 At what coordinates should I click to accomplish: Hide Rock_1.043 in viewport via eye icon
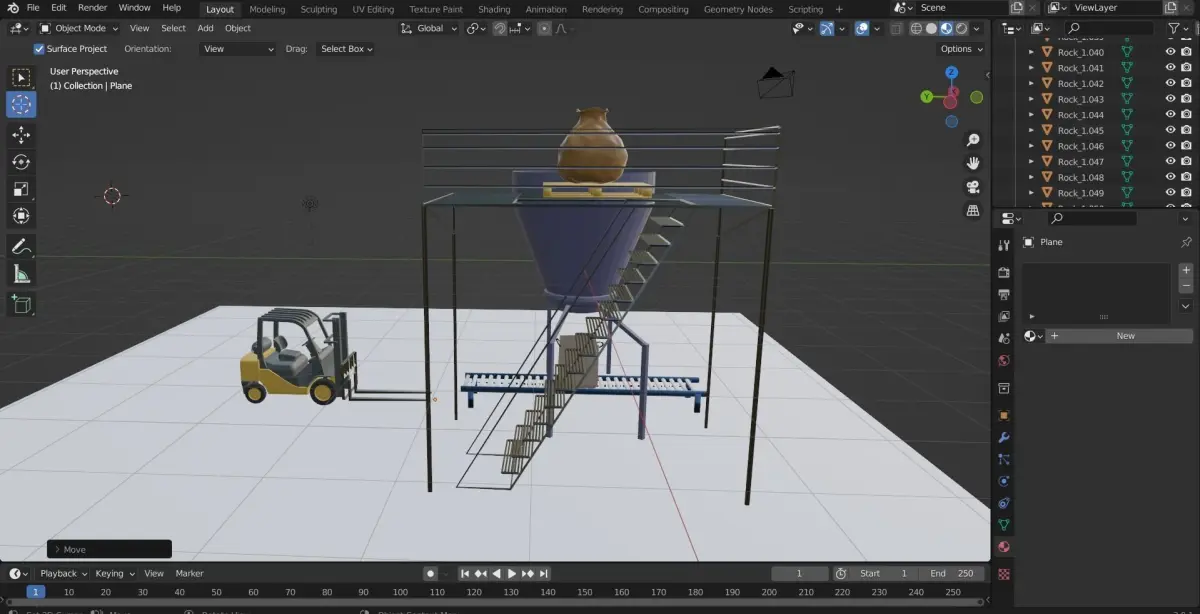click(1170, 99)
